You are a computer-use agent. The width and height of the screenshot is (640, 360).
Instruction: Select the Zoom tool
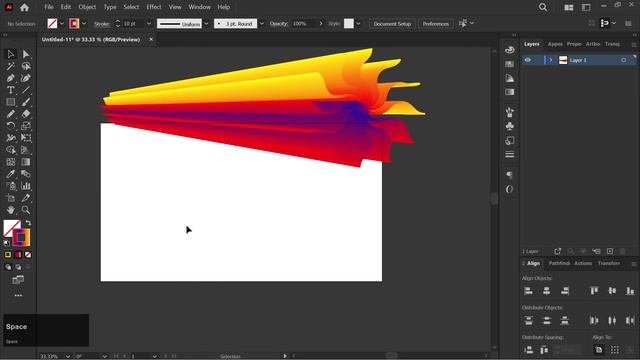coord(26,210)
